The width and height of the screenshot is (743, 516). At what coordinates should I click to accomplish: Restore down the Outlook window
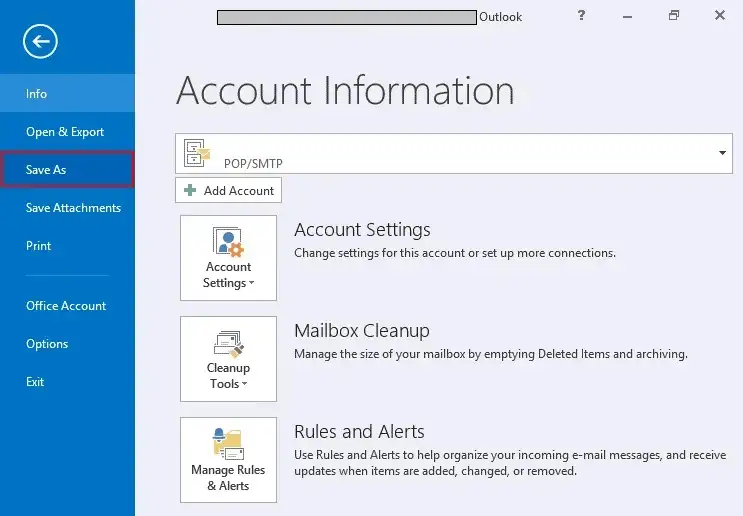[x=674, y=16]
